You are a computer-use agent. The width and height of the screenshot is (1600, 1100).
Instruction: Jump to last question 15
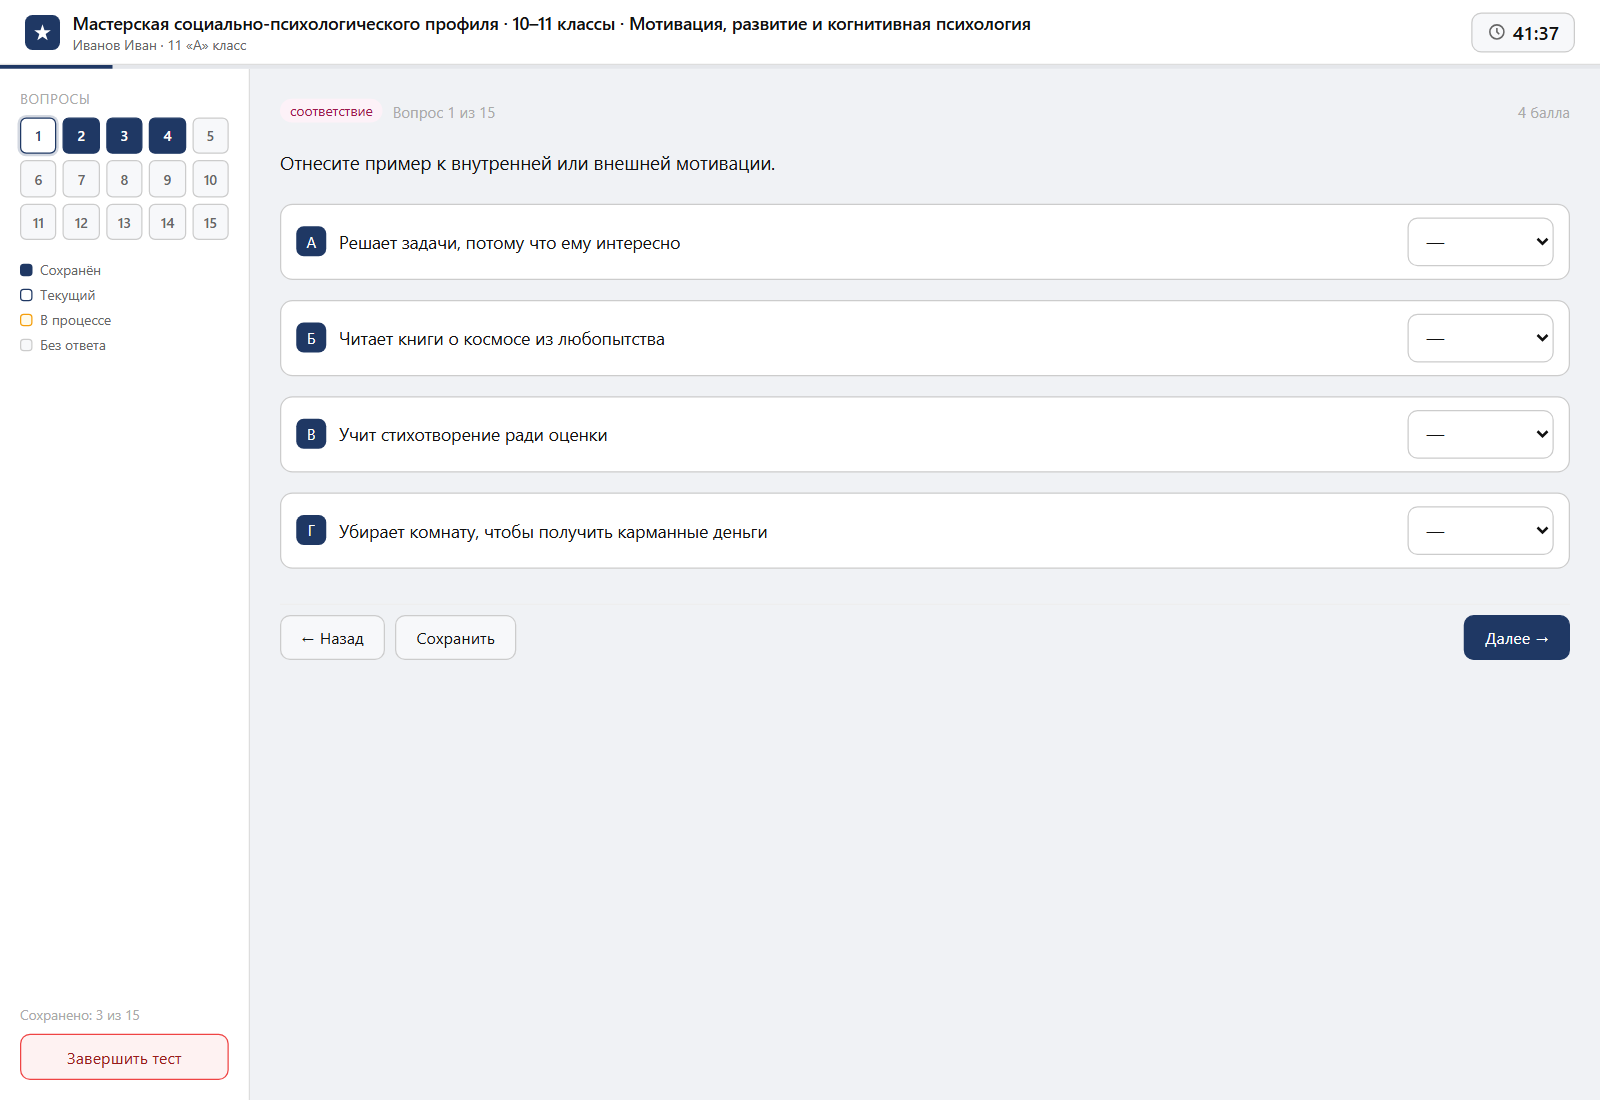point(210,223)
